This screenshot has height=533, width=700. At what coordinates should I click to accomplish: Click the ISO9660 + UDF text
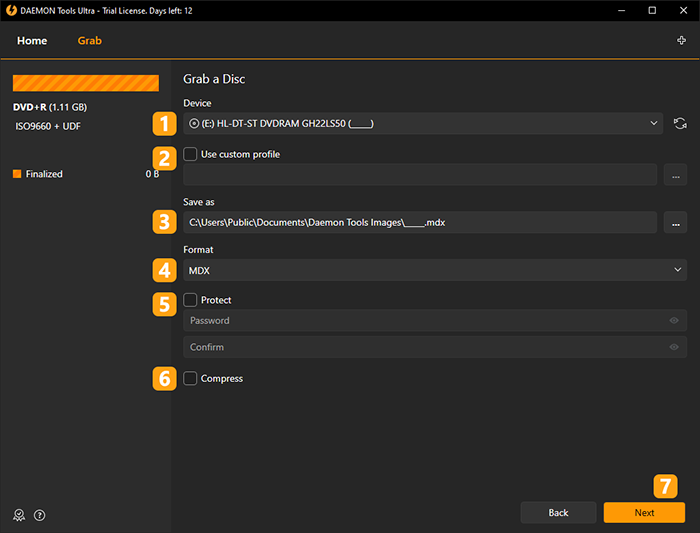click(x=48, y=126)
